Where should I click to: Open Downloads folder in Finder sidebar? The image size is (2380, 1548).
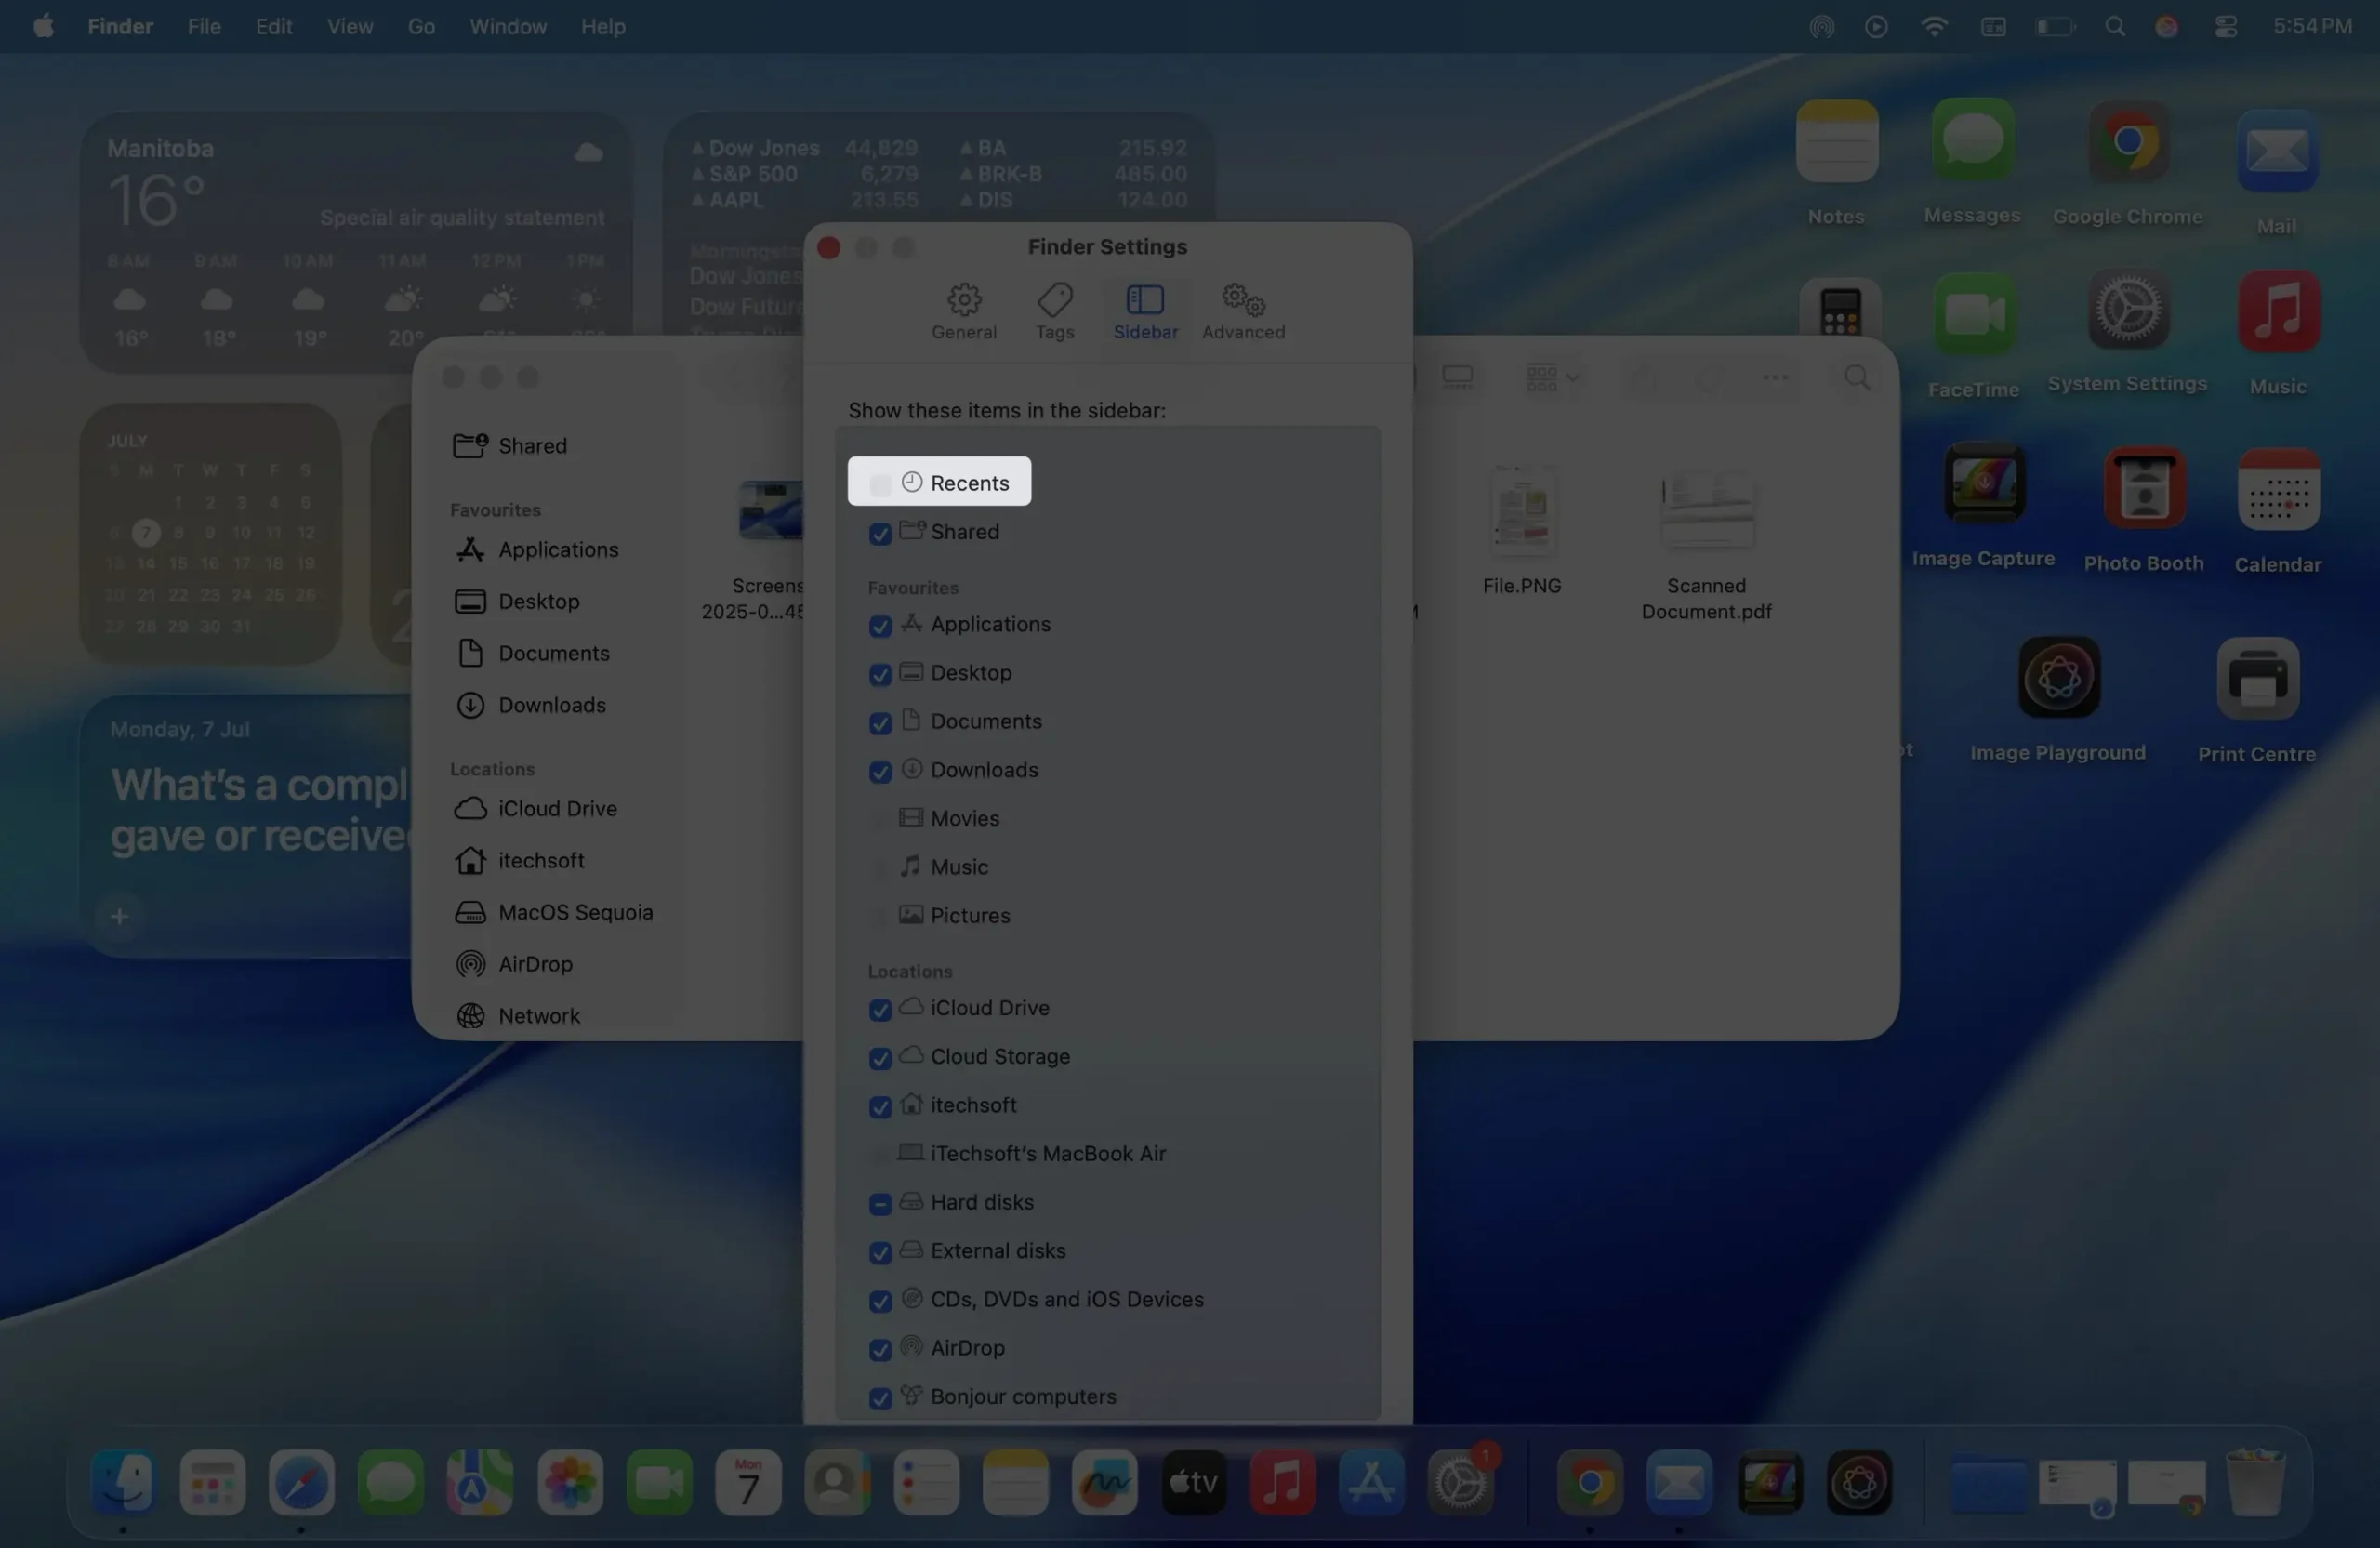click(x=551, y=705)
